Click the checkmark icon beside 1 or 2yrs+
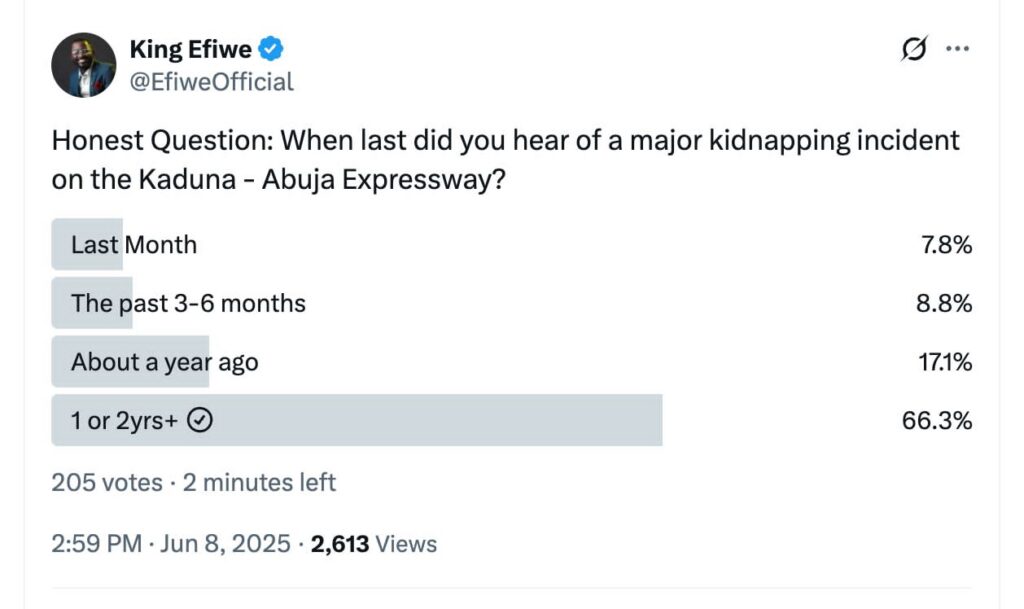 200,420
